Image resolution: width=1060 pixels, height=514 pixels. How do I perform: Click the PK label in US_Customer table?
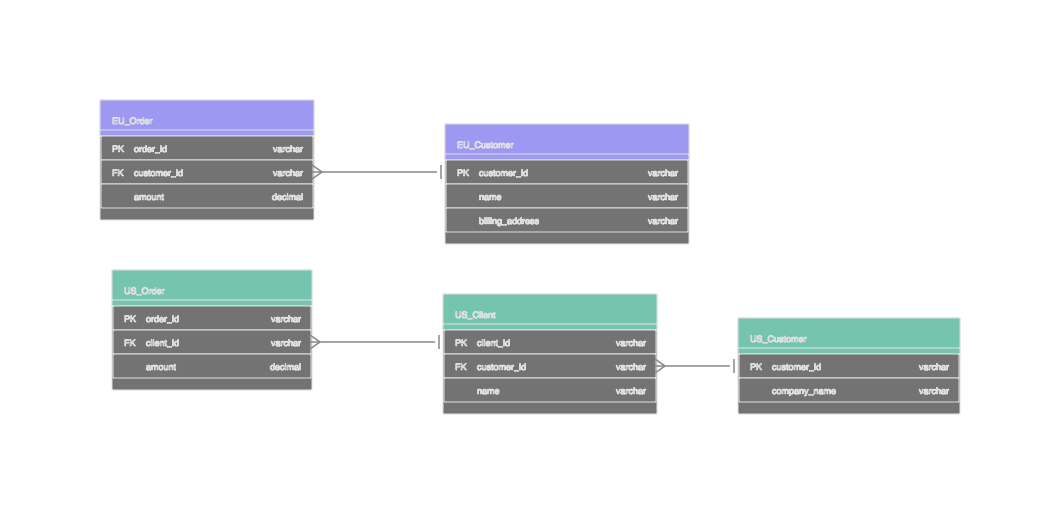click(x=756, y=367)
